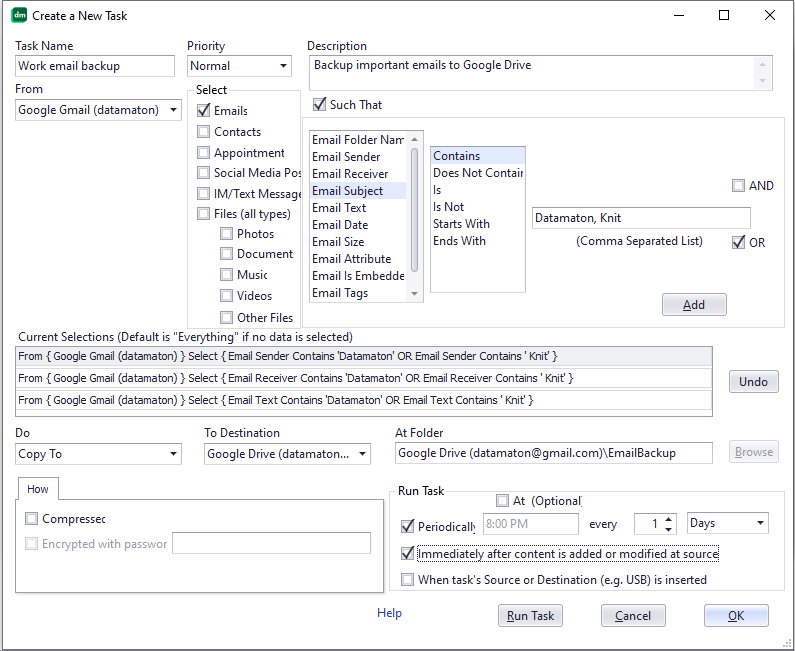Select the Email Text Contains selection row
The width and height of the screenshot is (795, 651).
tap(364, 400)
